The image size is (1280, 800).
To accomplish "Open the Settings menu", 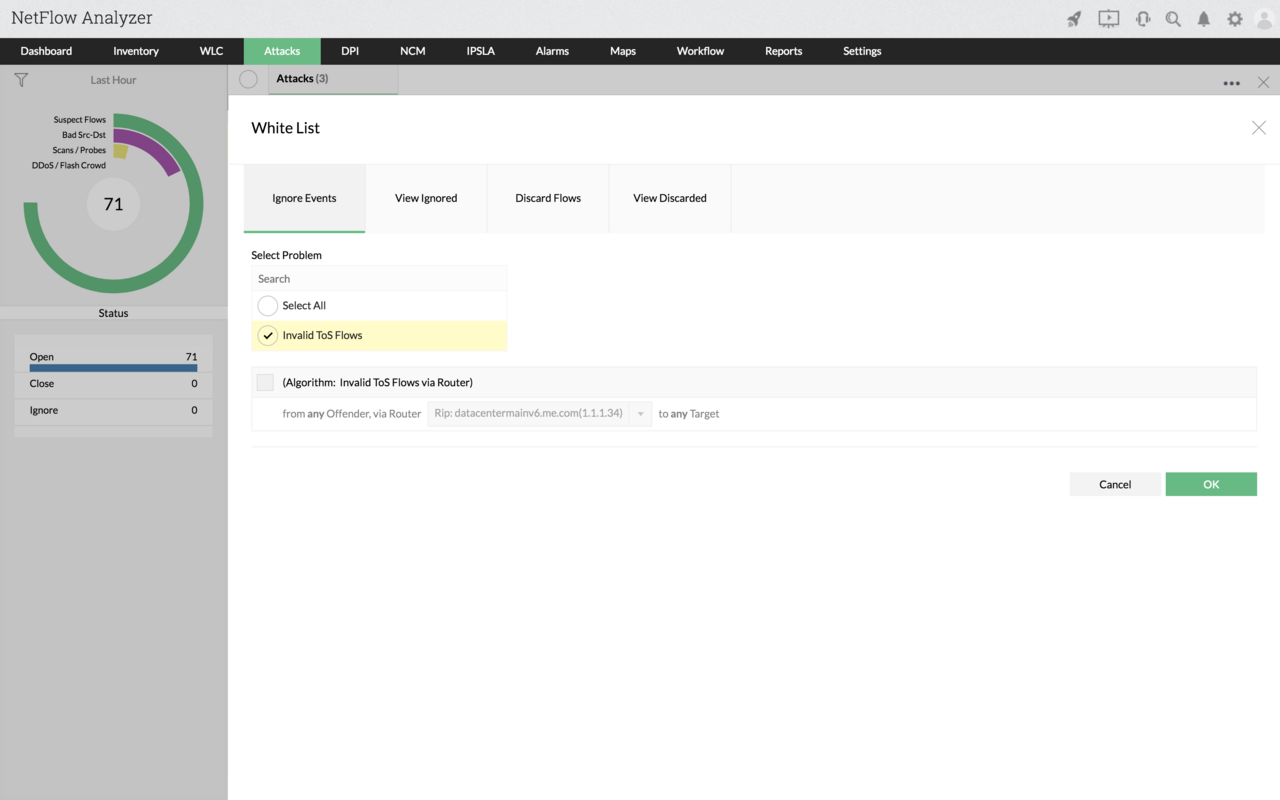I will pos(862,51).
